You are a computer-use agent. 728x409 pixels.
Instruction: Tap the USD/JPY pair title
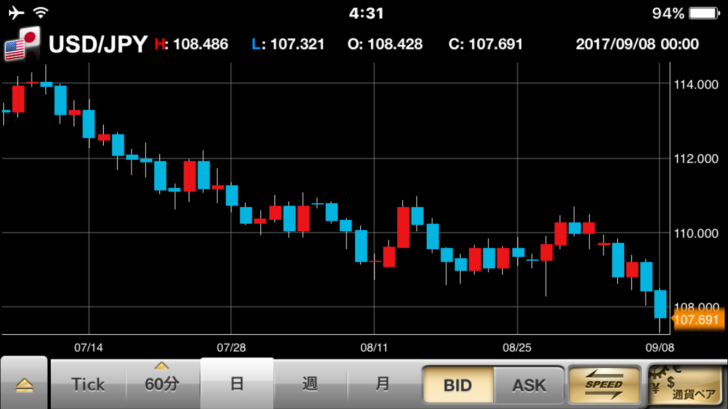[x=98, y=44]
